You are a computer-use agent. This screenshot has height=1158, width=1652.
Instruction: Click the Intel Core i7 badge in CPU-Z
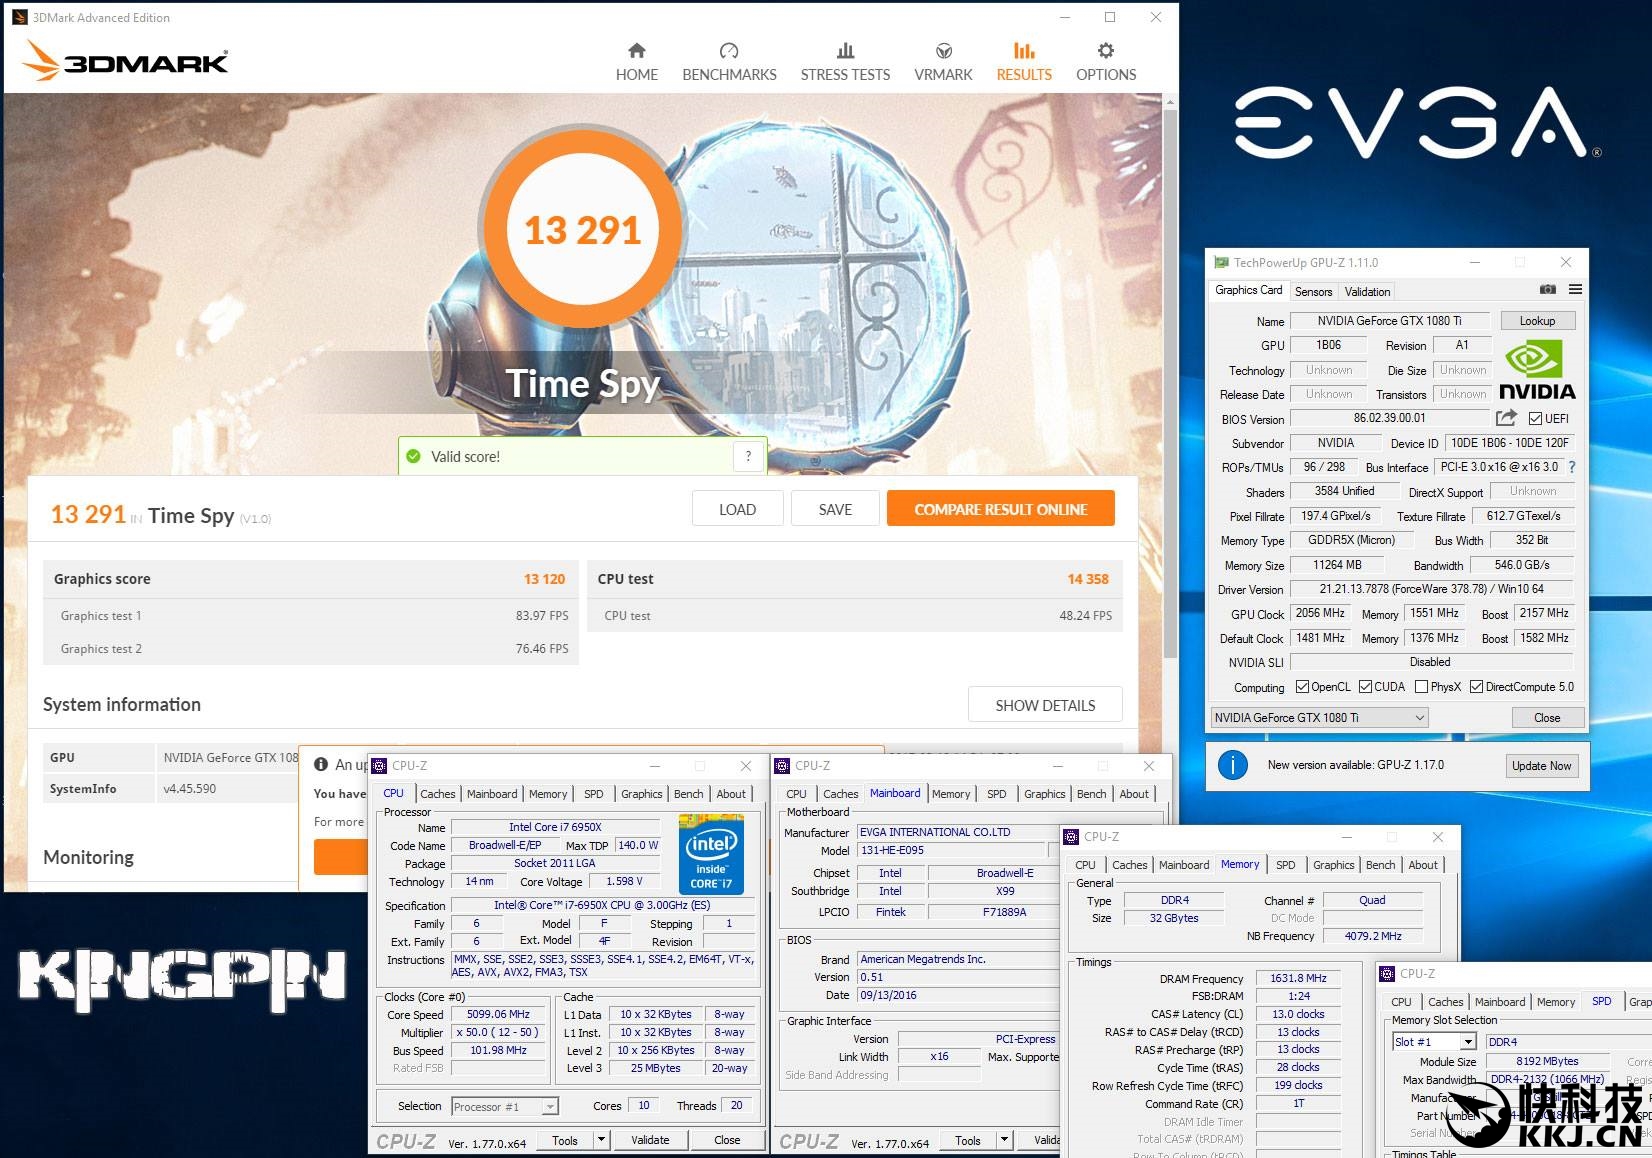point(710,854)
